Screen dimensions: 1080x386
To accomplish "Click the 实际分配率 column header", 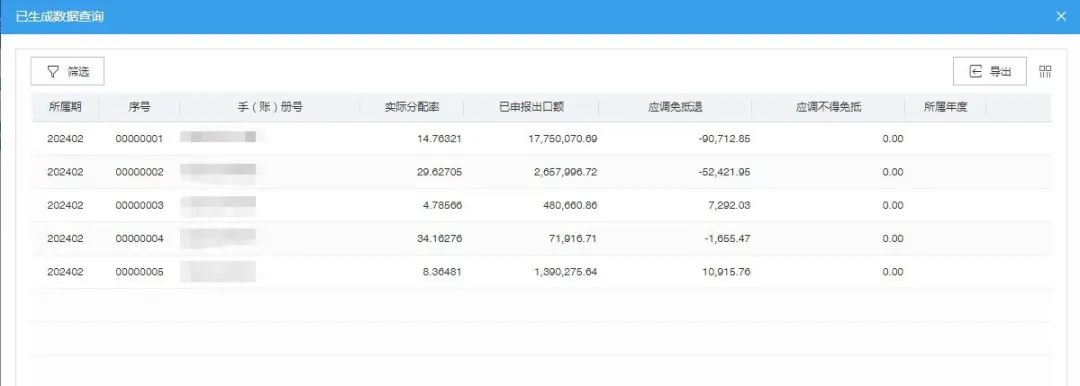I will pos(412,108).
